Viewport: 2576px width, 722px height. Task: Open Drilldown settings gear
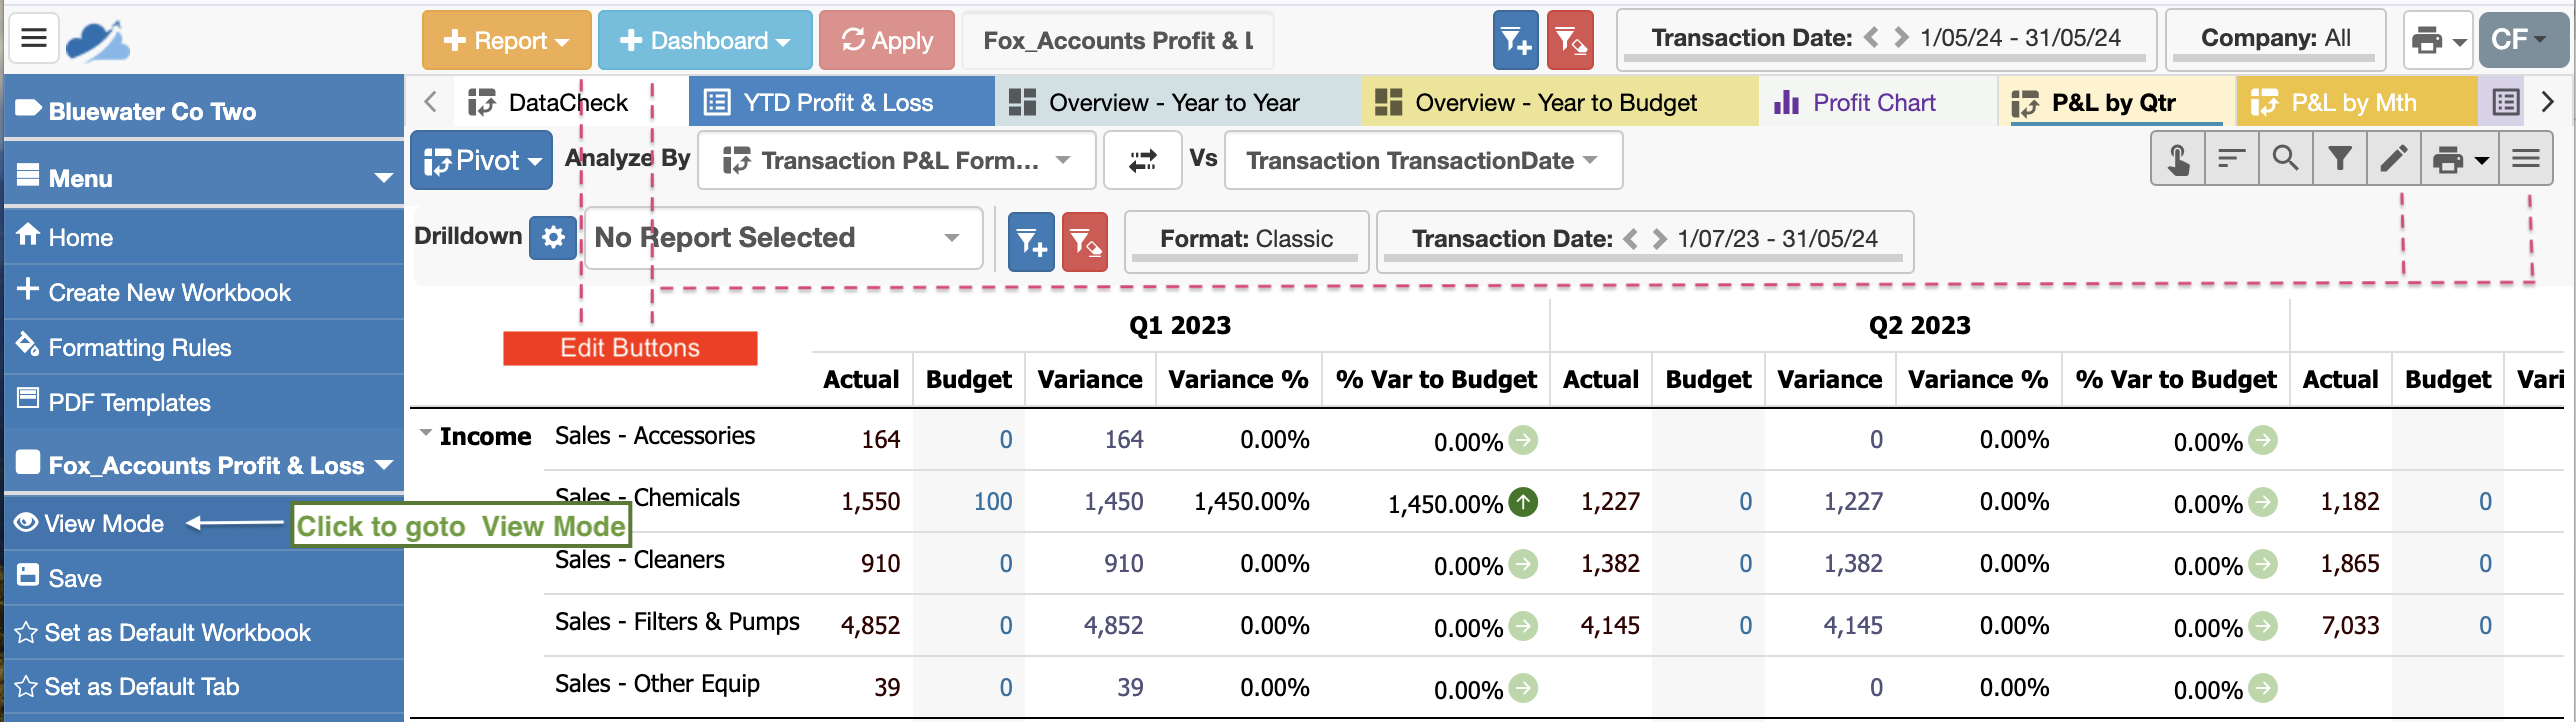(553, 238)
